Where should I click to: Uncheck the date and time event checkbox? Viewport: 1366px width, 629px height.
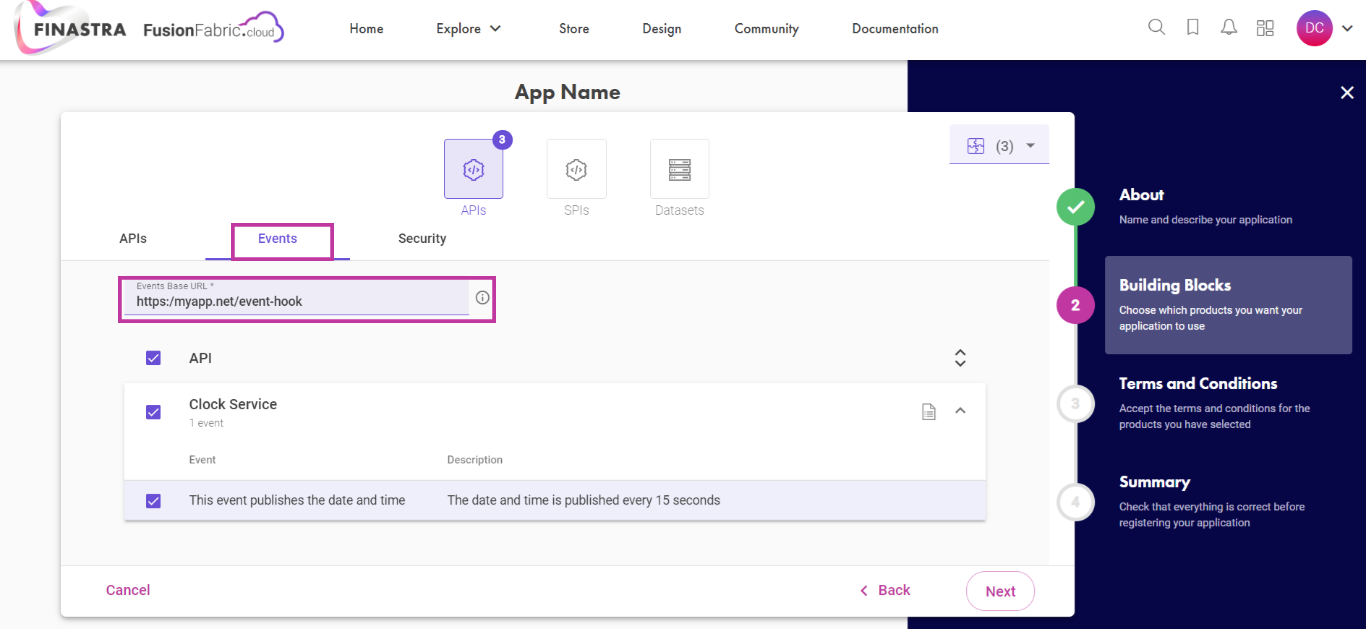coord(153,500)
